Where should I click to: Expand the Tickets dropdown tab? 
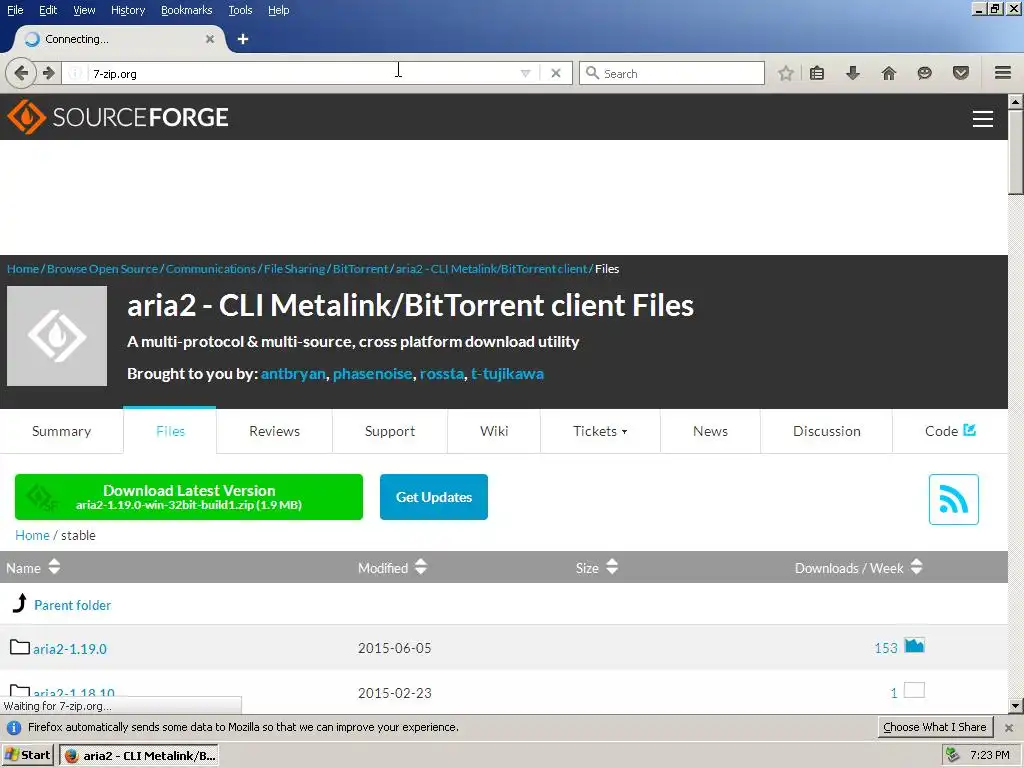(x=600, y=431)
